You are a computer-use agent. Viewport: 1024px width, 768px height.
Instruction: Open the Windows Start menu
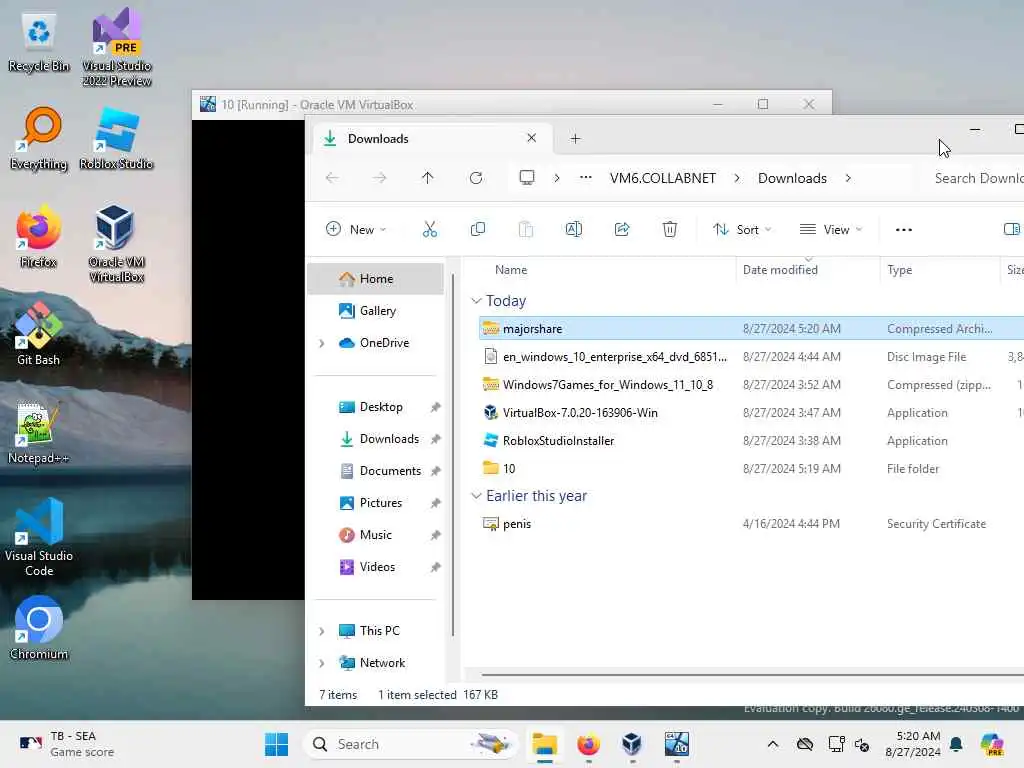276,744
